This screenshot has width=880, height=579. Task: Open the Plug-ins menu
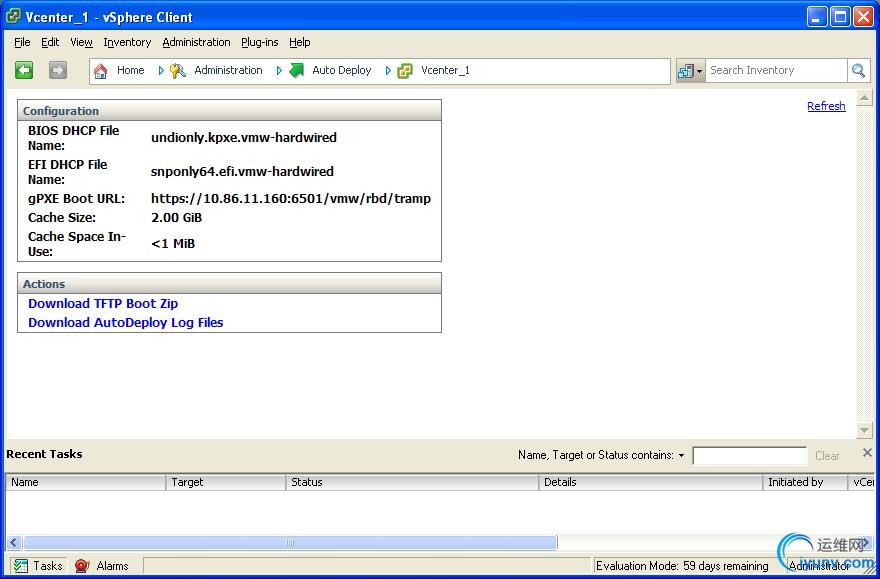[260, 42]
